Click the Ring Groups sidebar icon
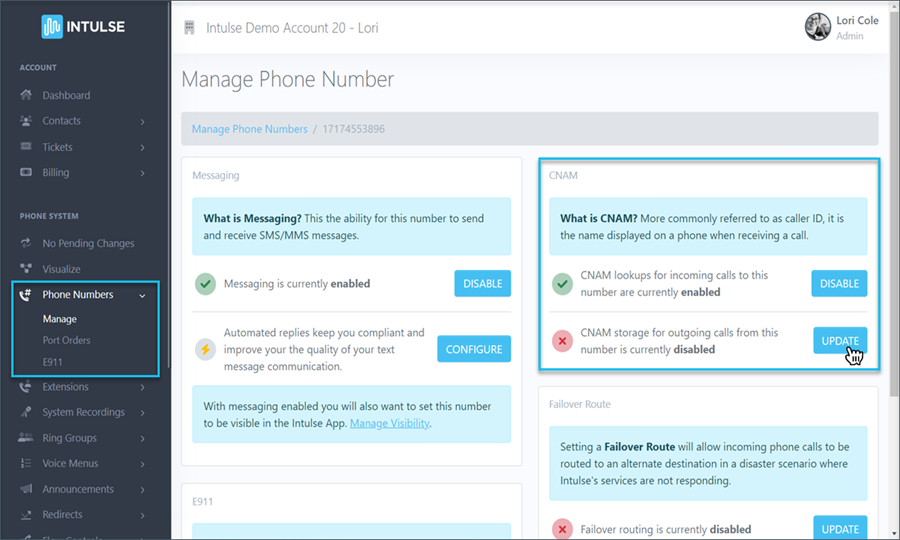The image size is (900, 540). point(26,438)
